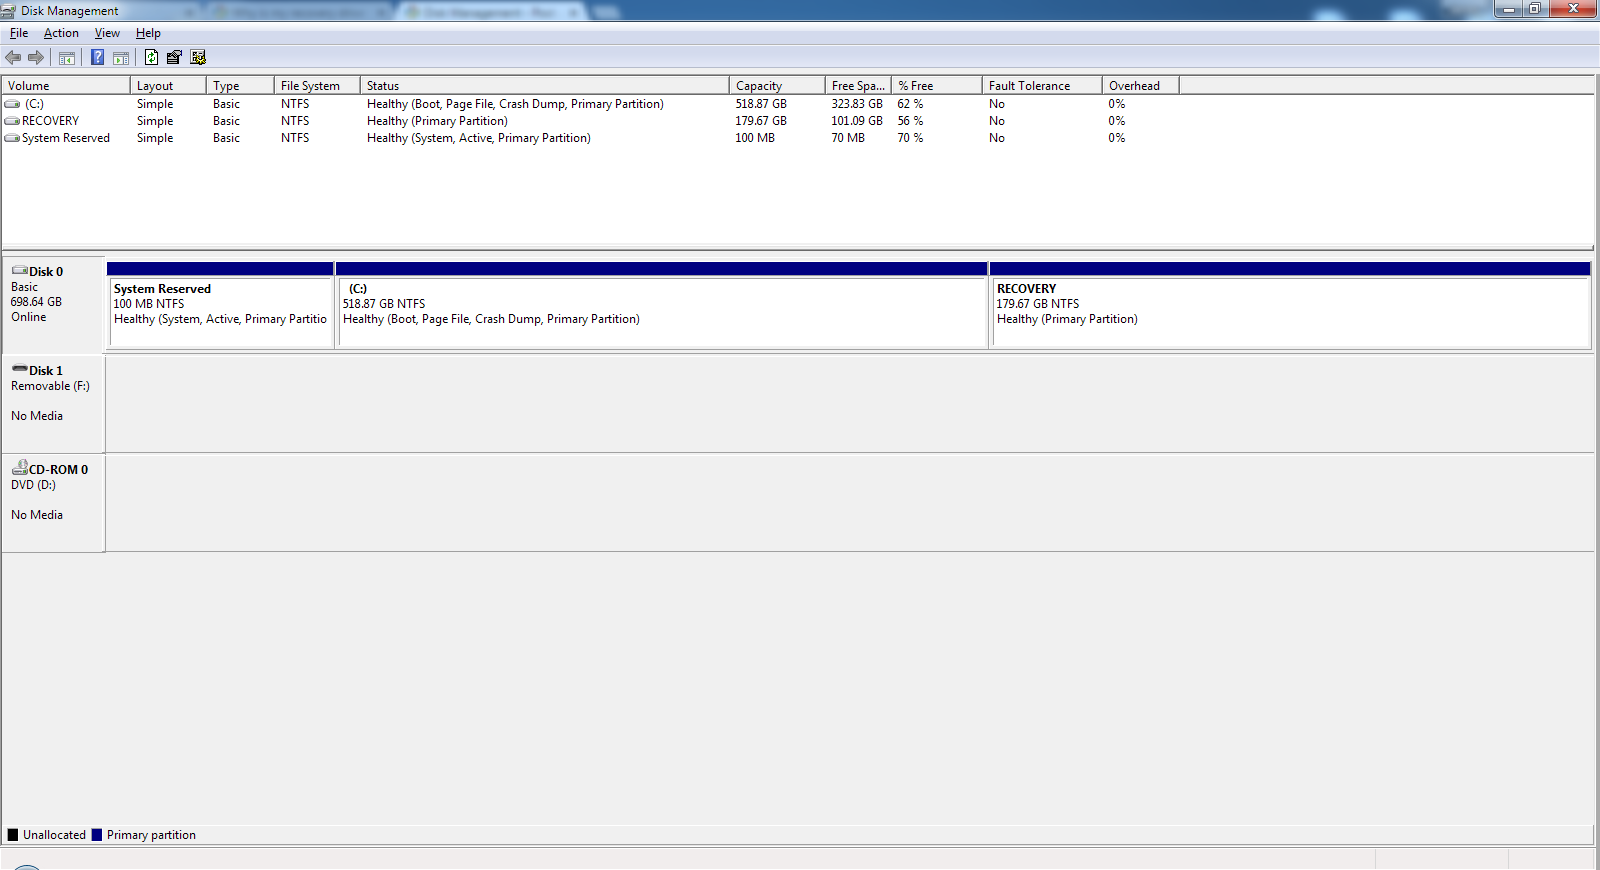Select the Disk 0 header icon
The height and width of the screenshot is (870, 1600).
(20, 271)
